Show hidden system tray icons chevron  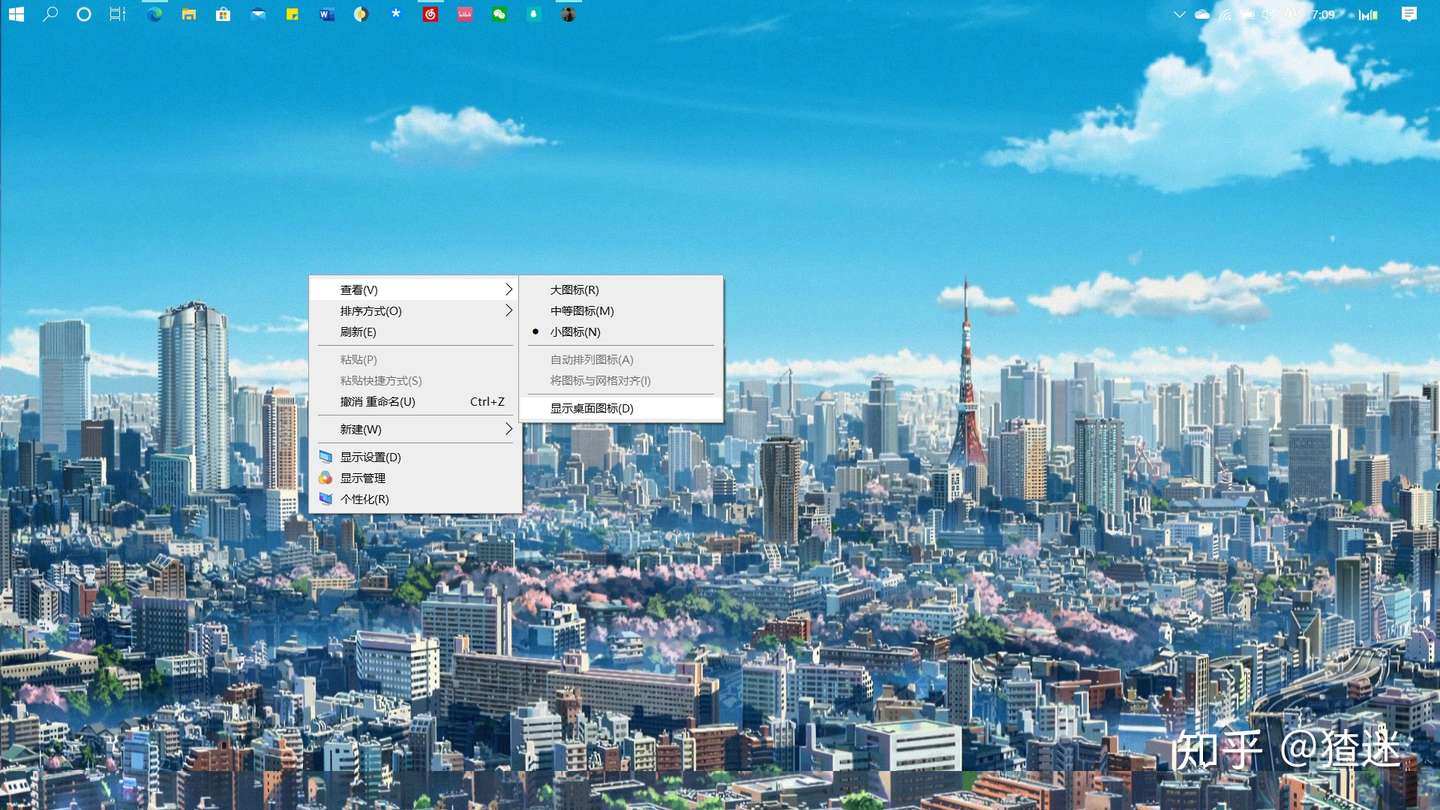pyautogui.click(x=1179, y=14)
